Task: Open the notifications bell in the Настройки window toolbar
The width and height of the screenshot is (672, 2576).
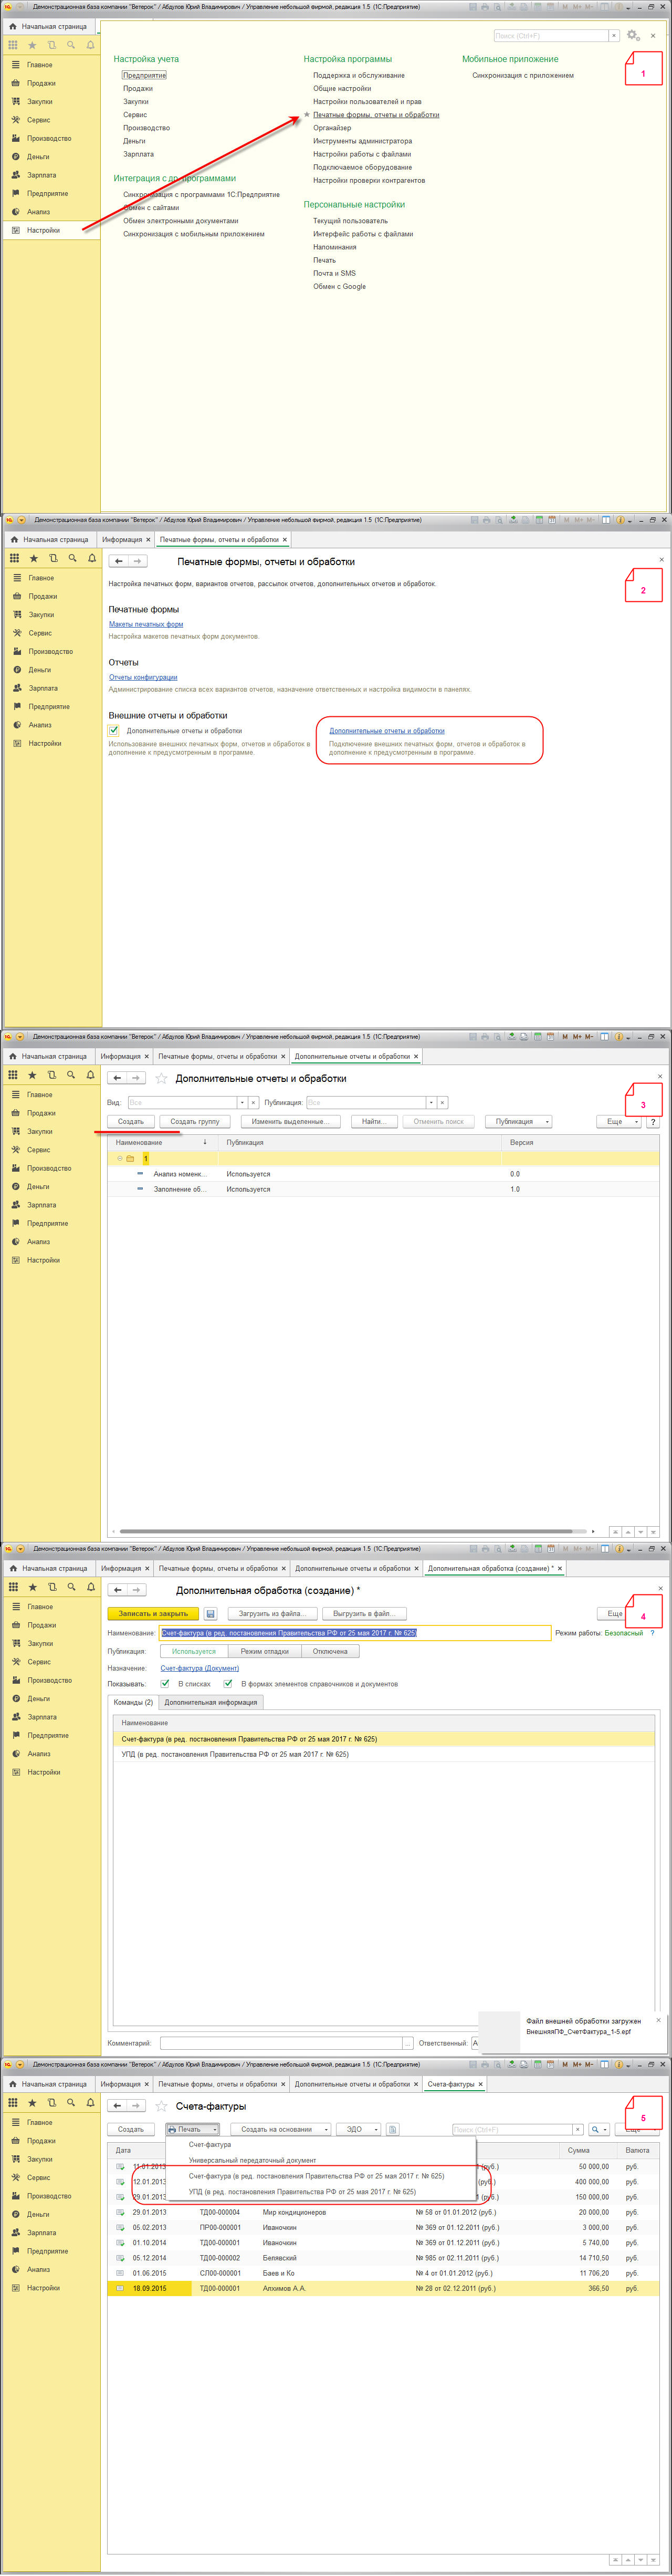Action: point(90,45)
